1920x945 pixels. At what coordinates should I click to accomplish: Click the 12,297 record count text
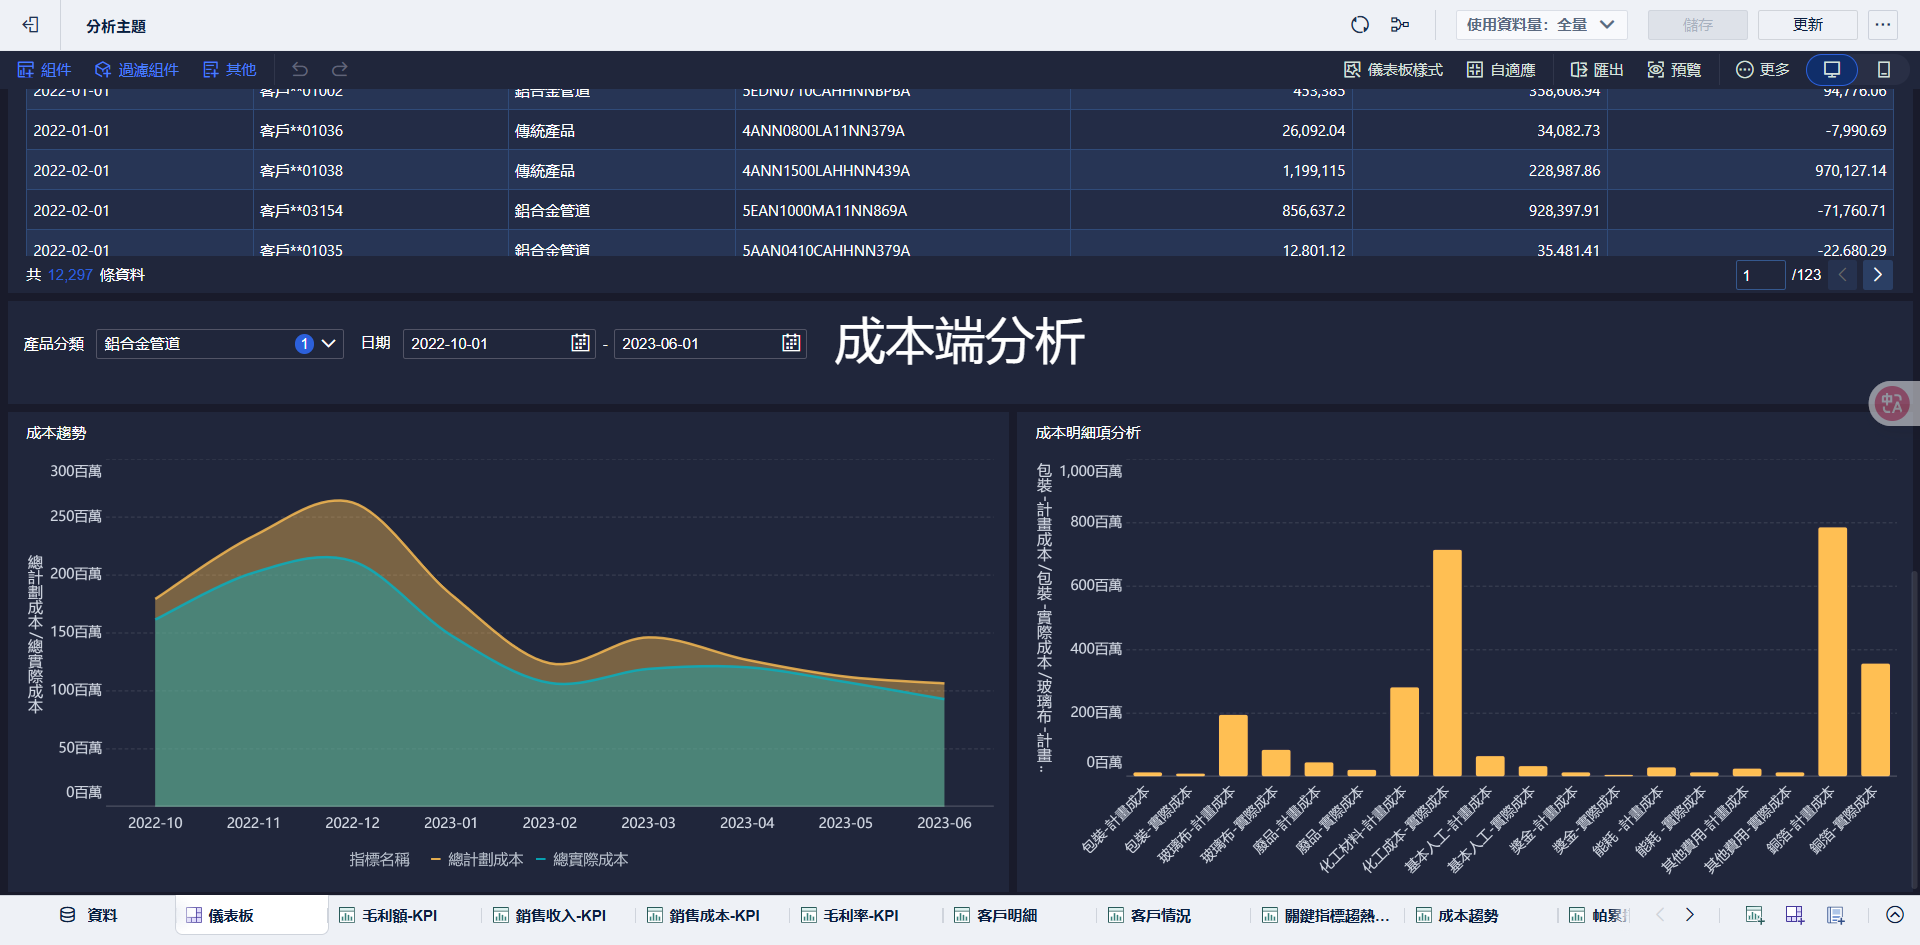tap(70, 275)
